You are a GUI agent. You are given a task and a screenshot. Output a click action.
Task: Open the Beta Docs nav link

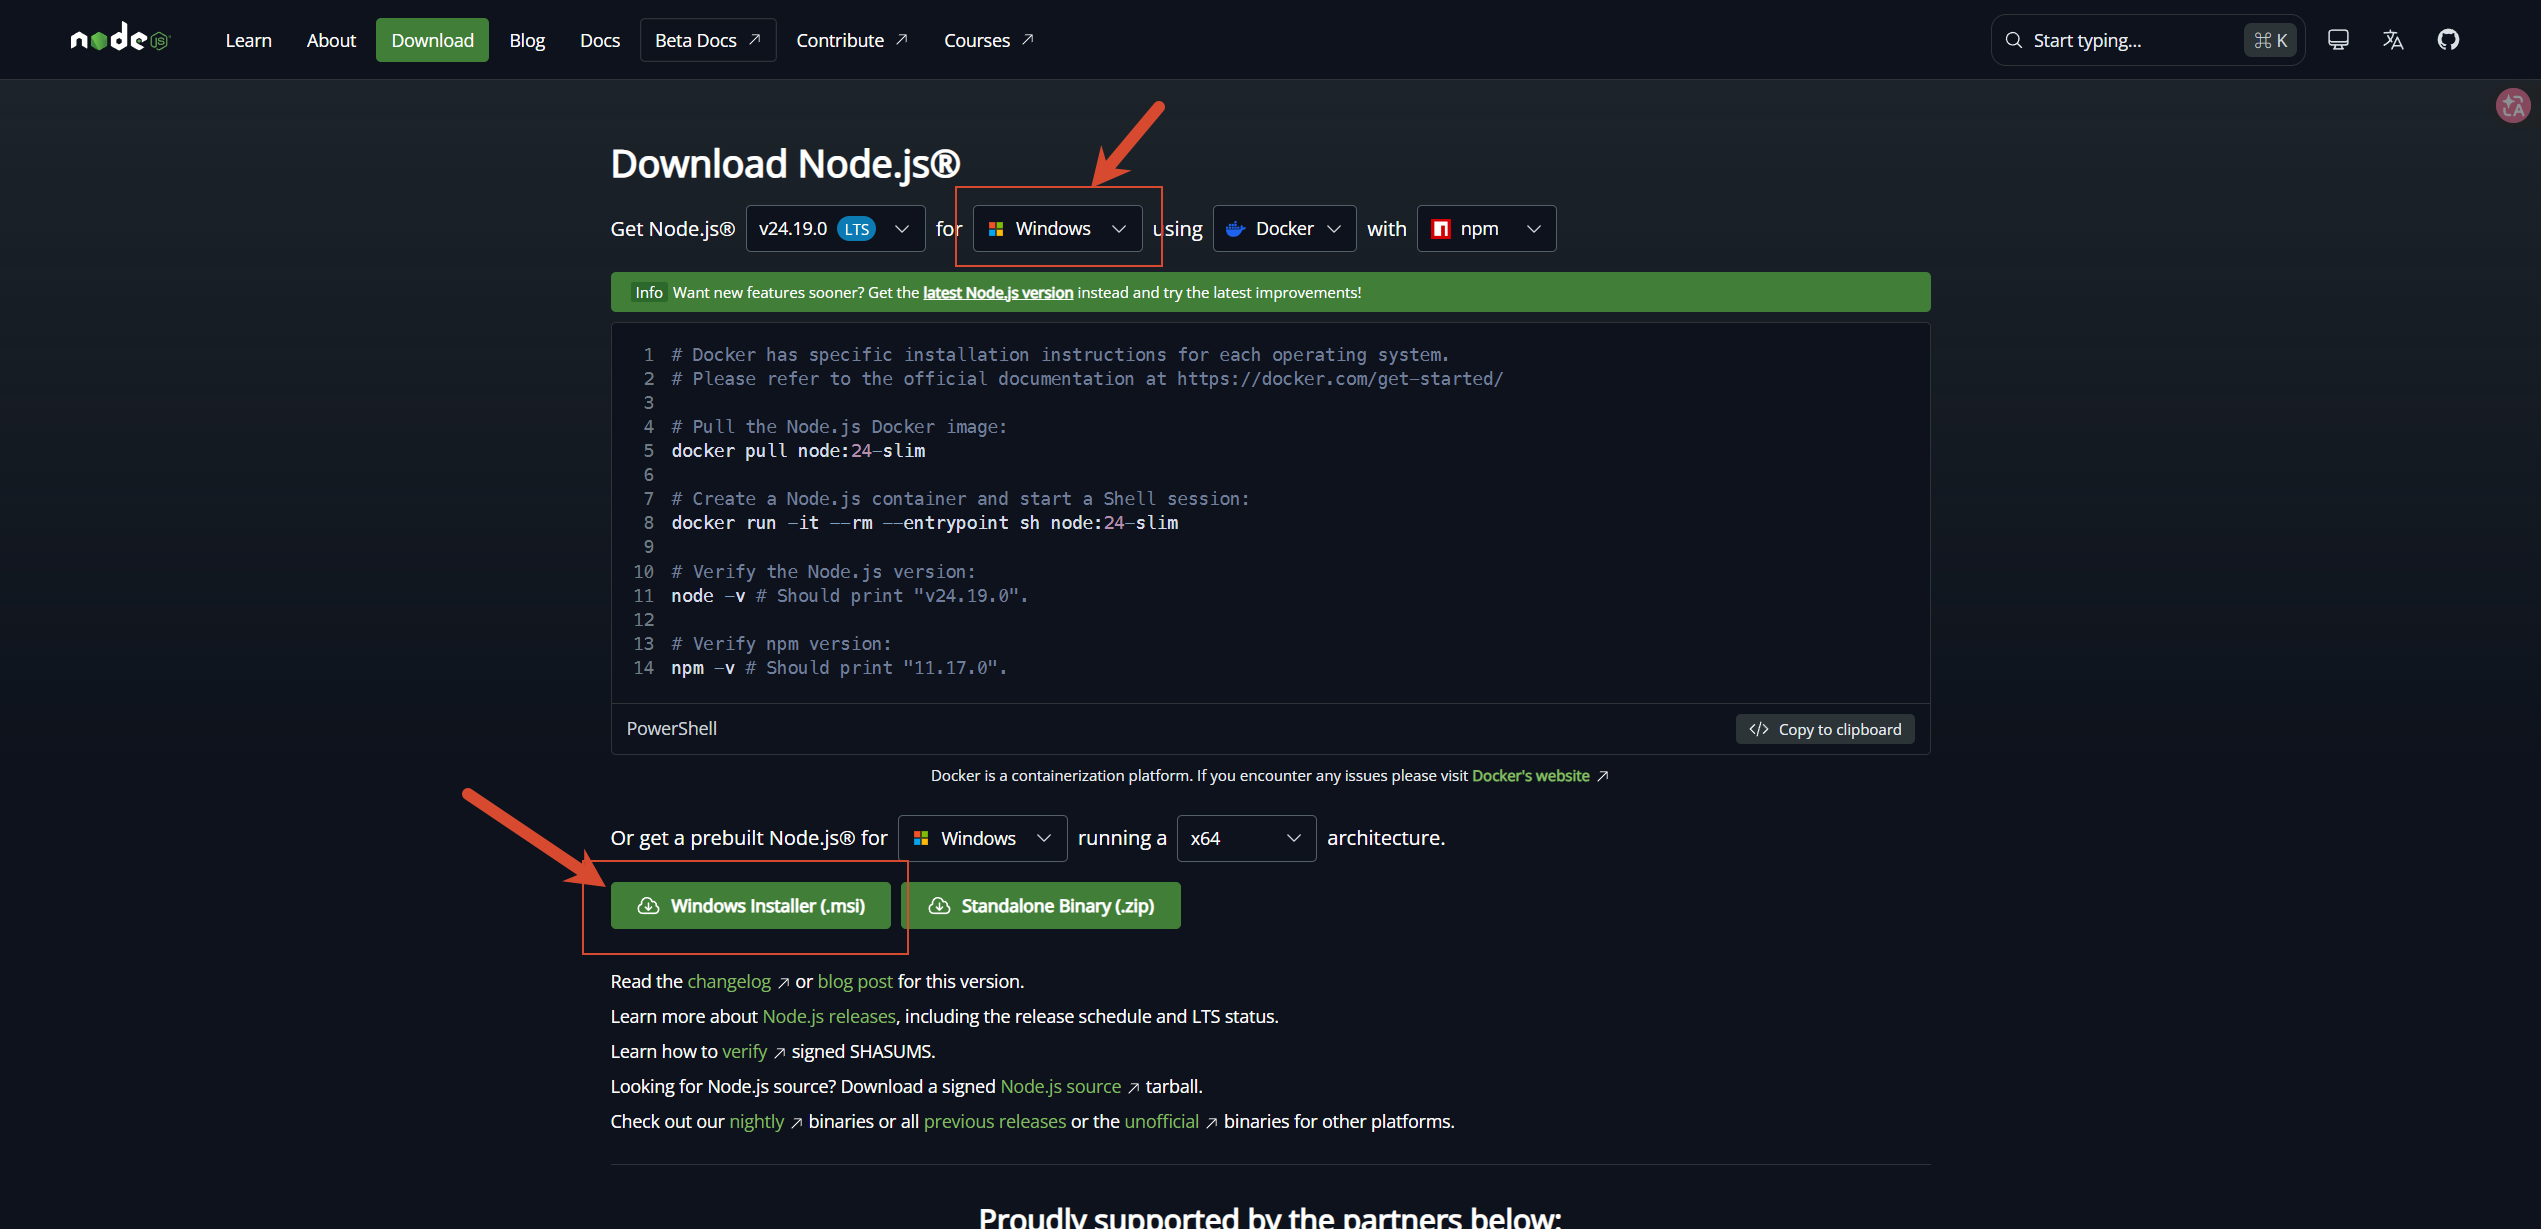point(708,40)
